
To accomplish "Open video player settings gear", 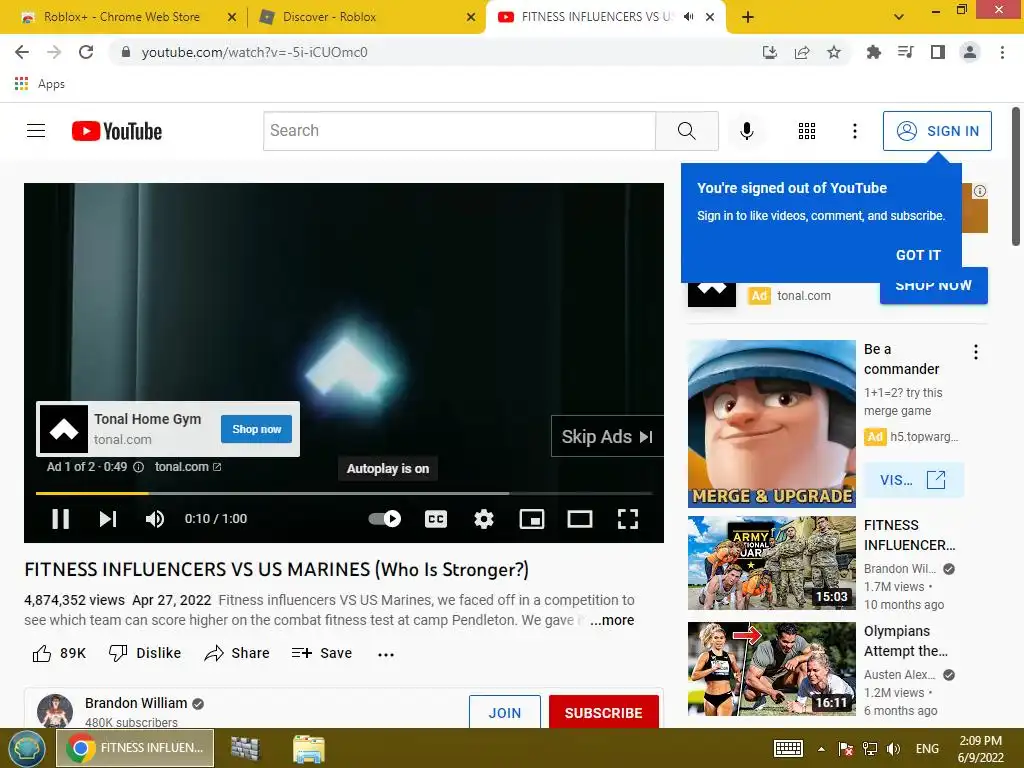I will [483, 519].
